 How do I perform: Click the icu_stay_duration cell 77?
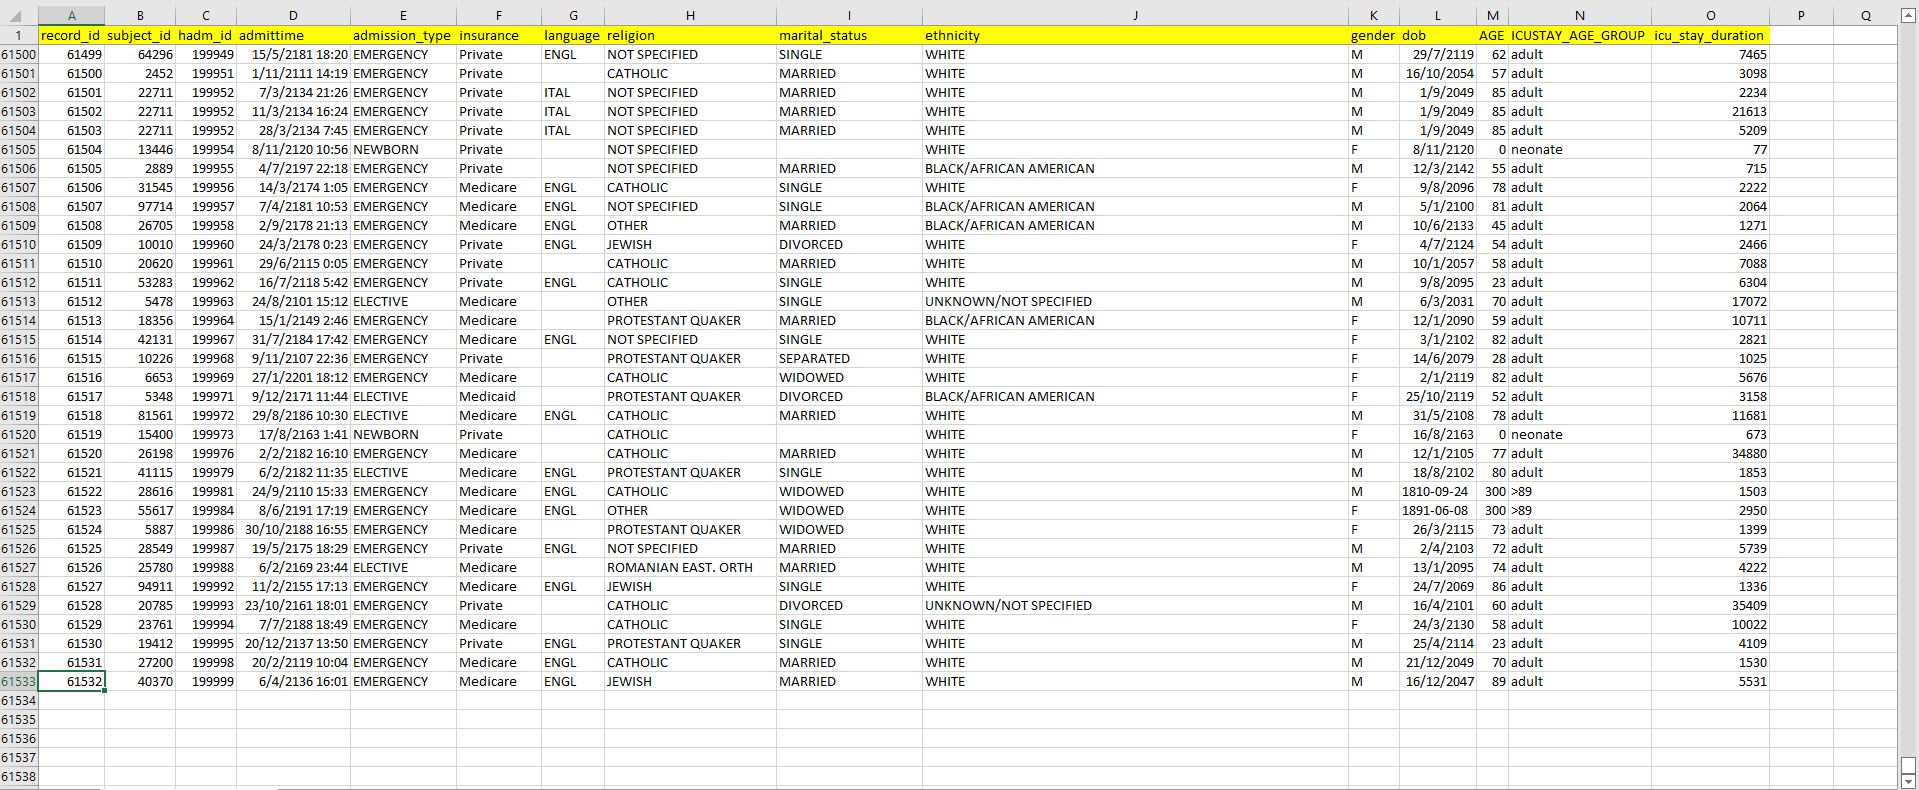click(x=1710, y=149)
